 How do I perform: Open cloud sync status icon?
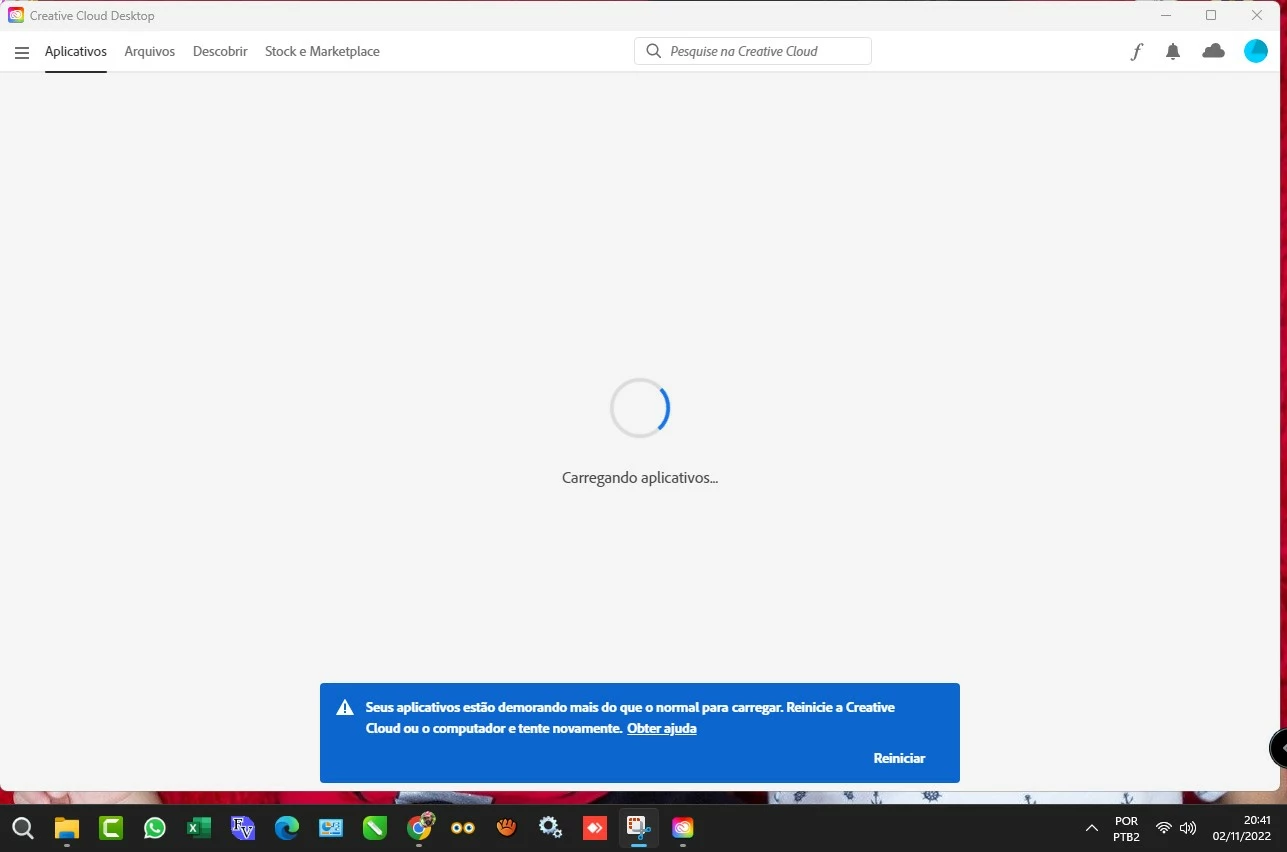point(1213,51)
